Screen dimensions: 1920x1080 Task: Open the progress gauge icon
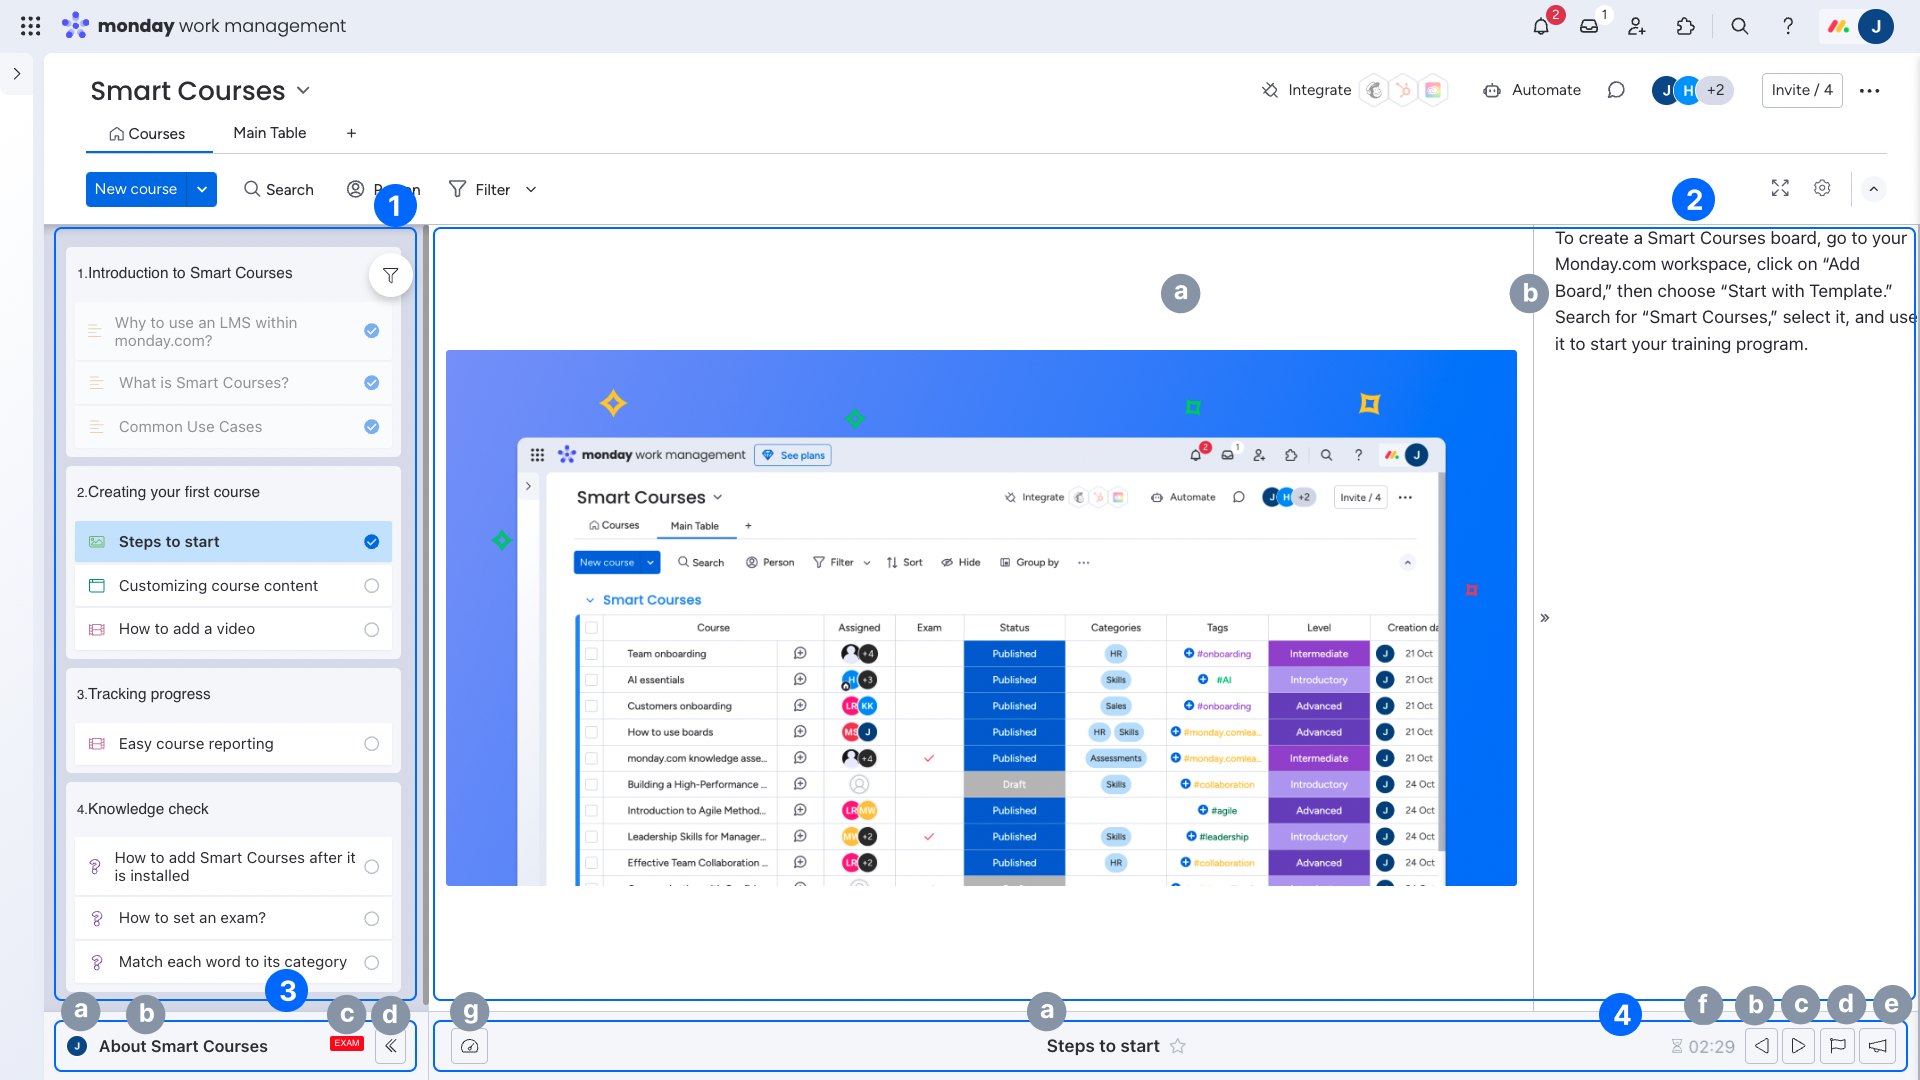point(470,1046)
